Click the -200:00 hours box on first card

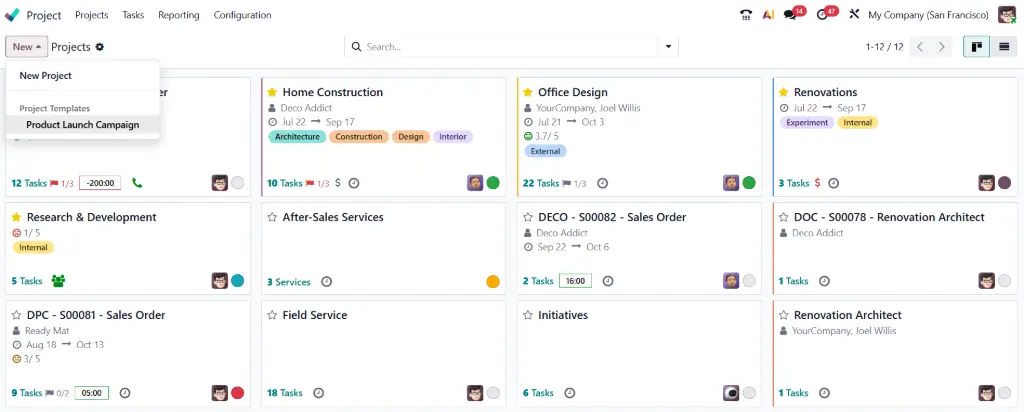[x=100, y=183]
